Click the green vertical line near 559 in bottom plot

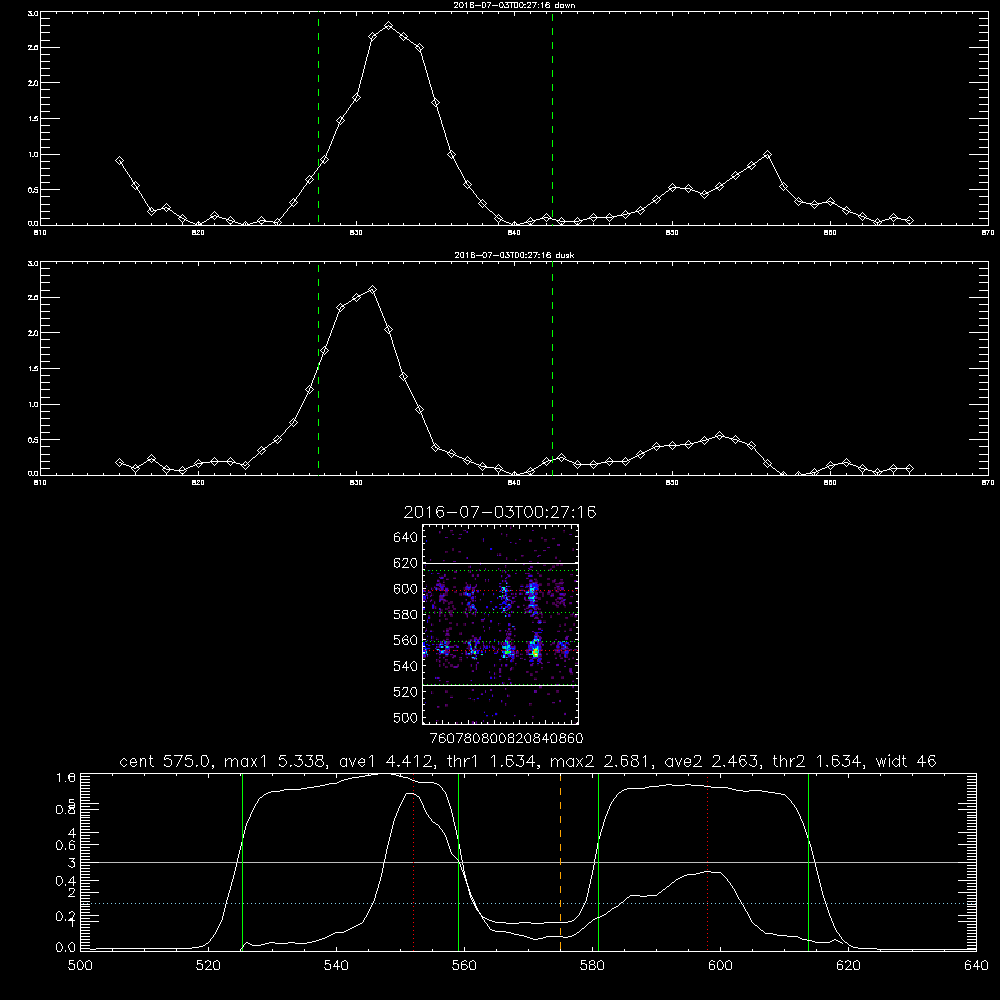(459, 862)
